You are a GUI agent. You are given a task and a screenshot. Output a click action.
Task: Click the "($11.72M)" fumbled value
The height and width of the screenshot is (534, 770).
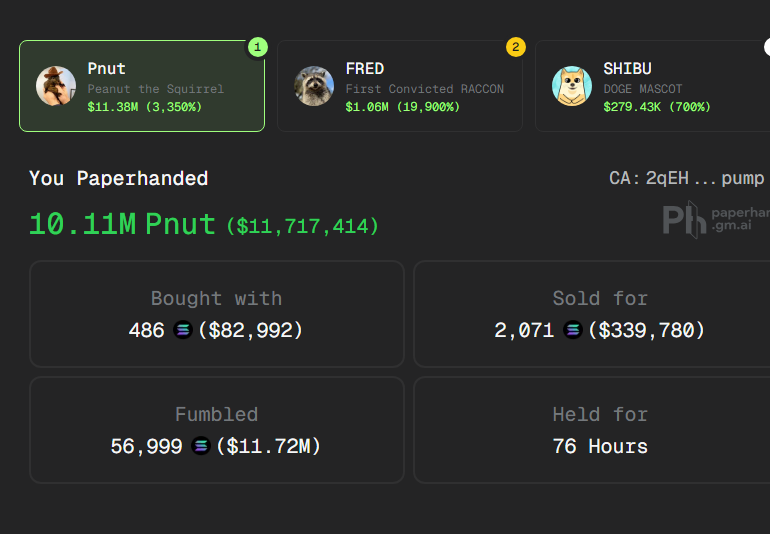coord(268,447)
